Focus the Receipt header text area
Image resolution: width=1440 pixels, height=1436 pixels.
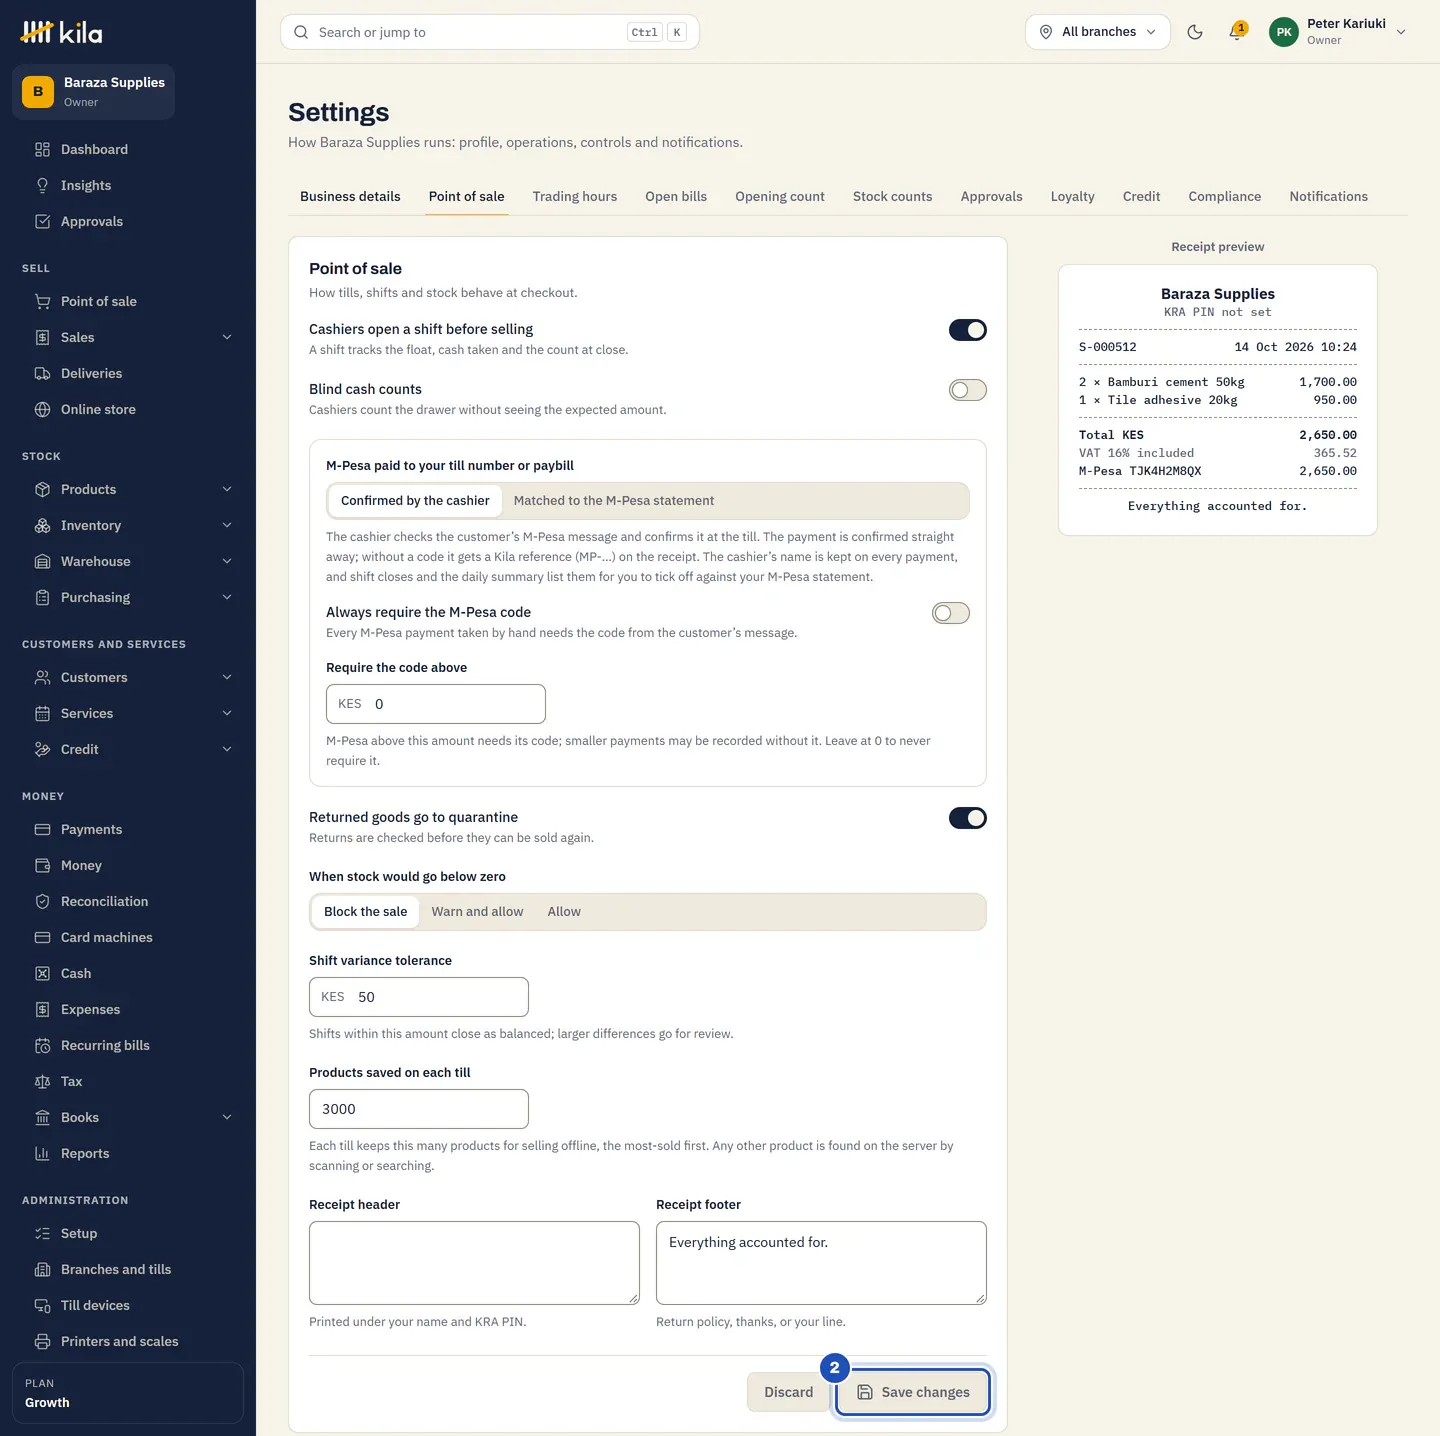pyautogui.click(x=474, y=1263)
